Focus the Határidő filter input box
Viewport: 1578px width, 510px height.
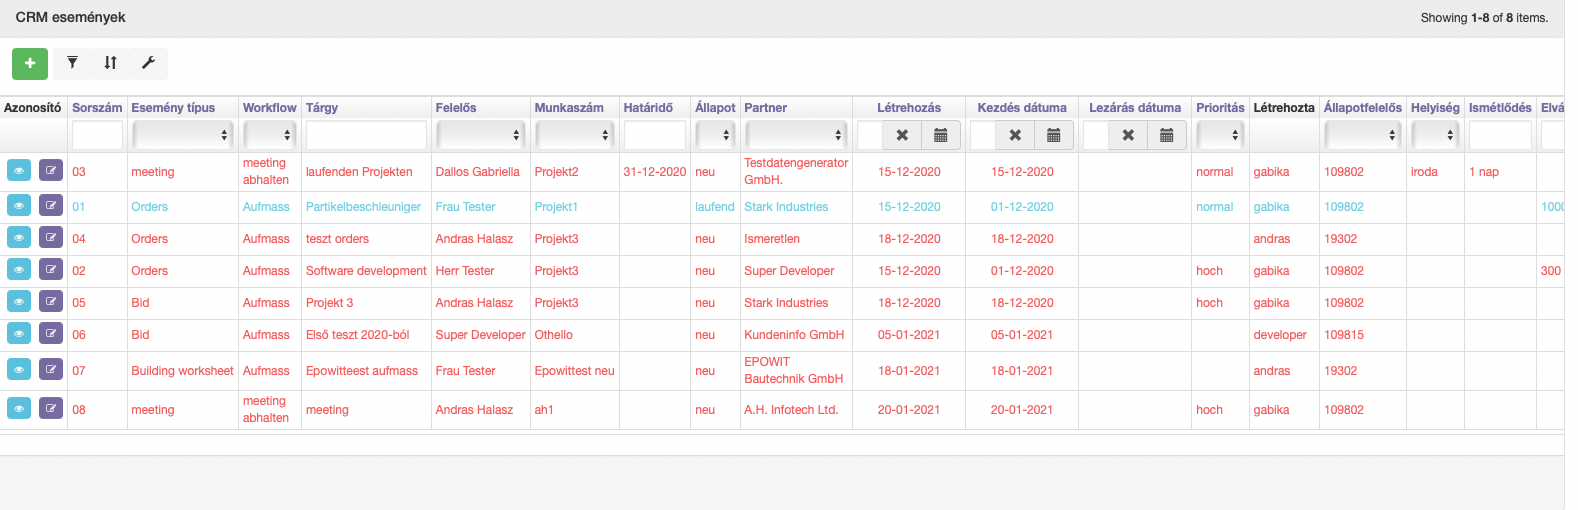pos(654,135)
